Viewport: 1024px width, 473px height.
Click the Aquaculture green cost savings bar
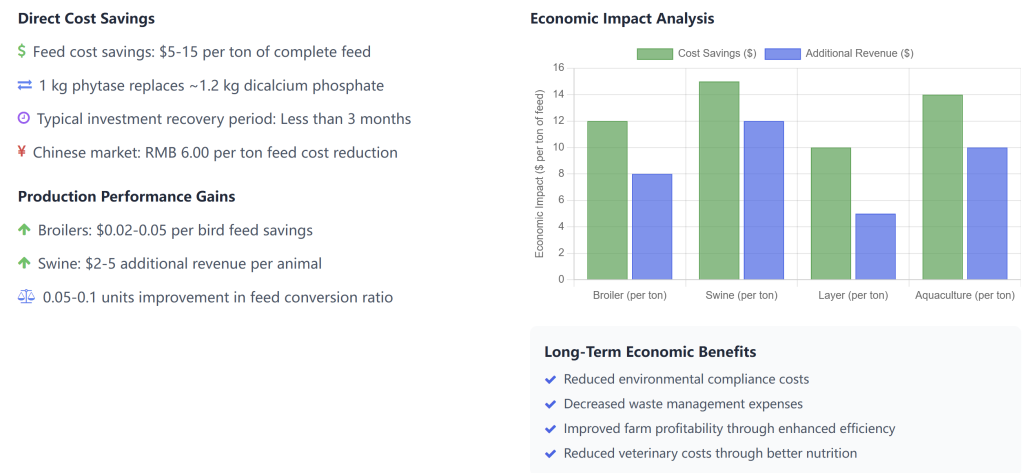tap(942, 187)
